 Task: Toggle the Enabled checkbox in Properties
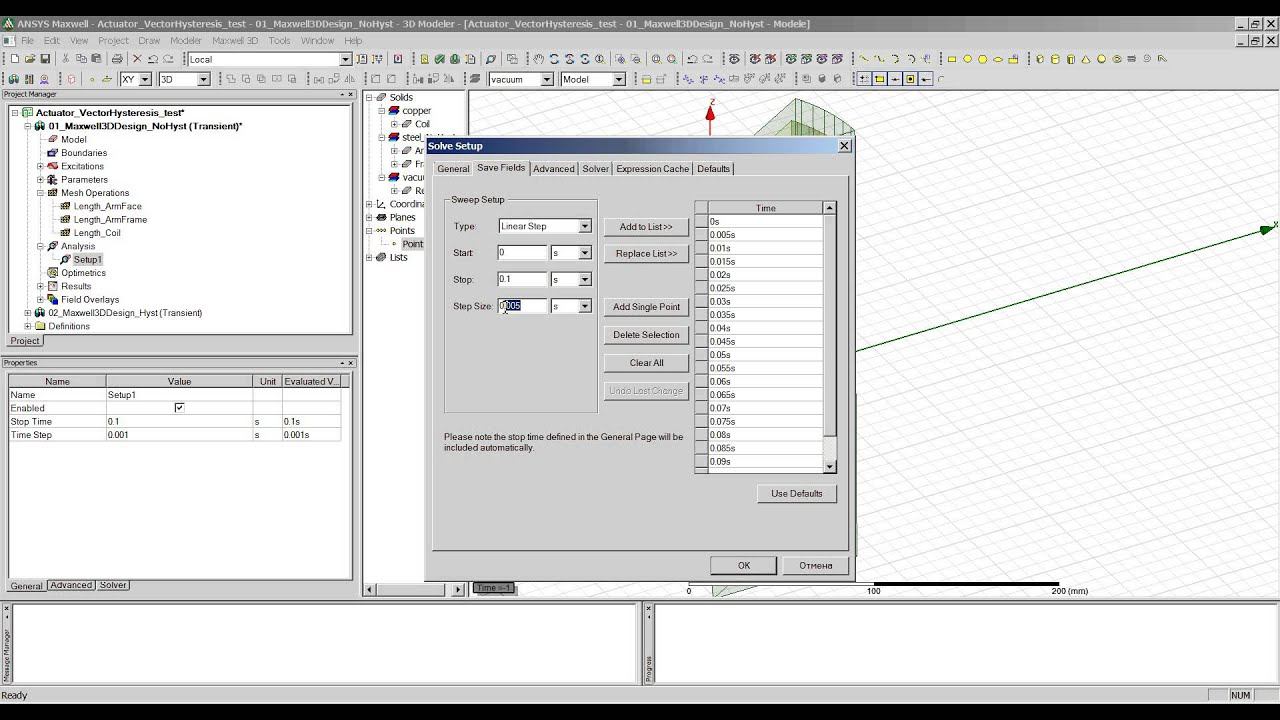[179, 408]
